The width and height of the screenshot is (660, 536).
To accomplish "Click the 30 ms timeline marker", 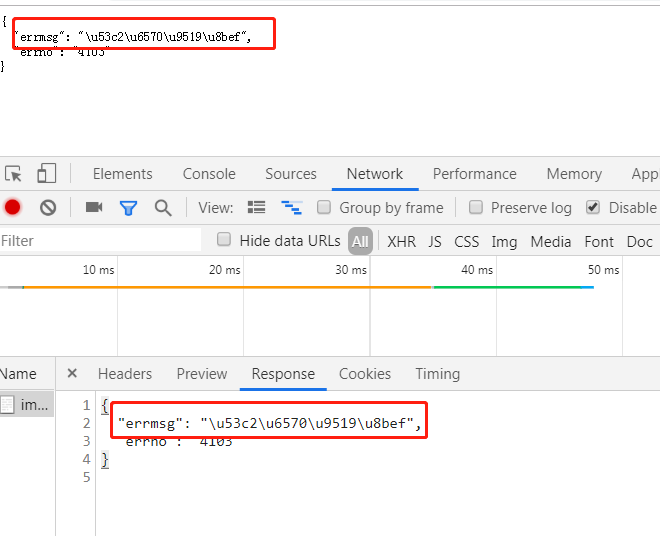I will (x=351, y=269).
